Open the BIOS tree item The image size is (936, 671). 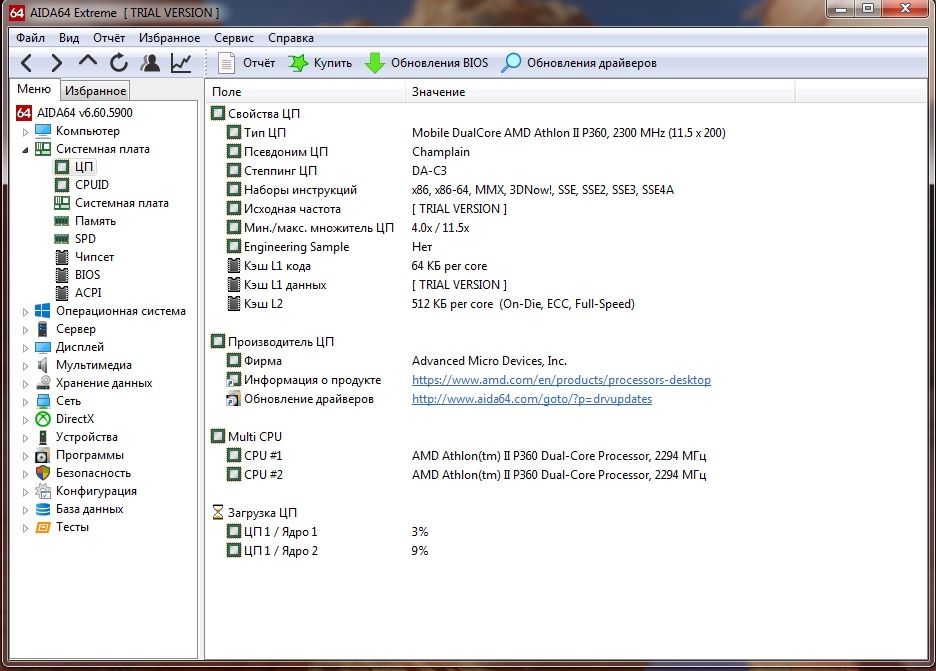tap(77, 275)
